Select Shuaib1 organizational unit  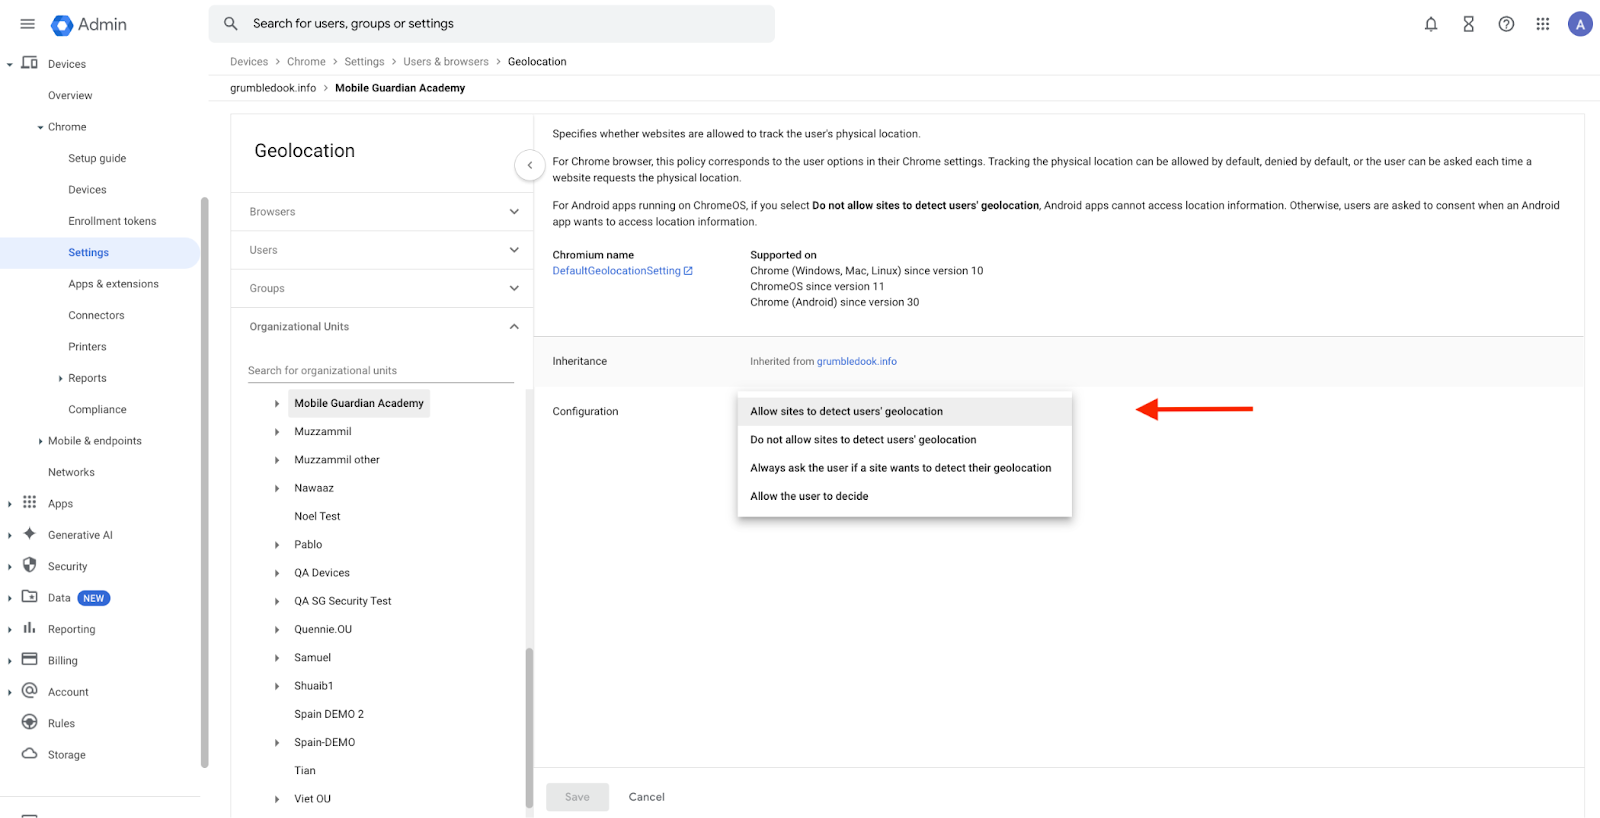[x=314, y=686]
